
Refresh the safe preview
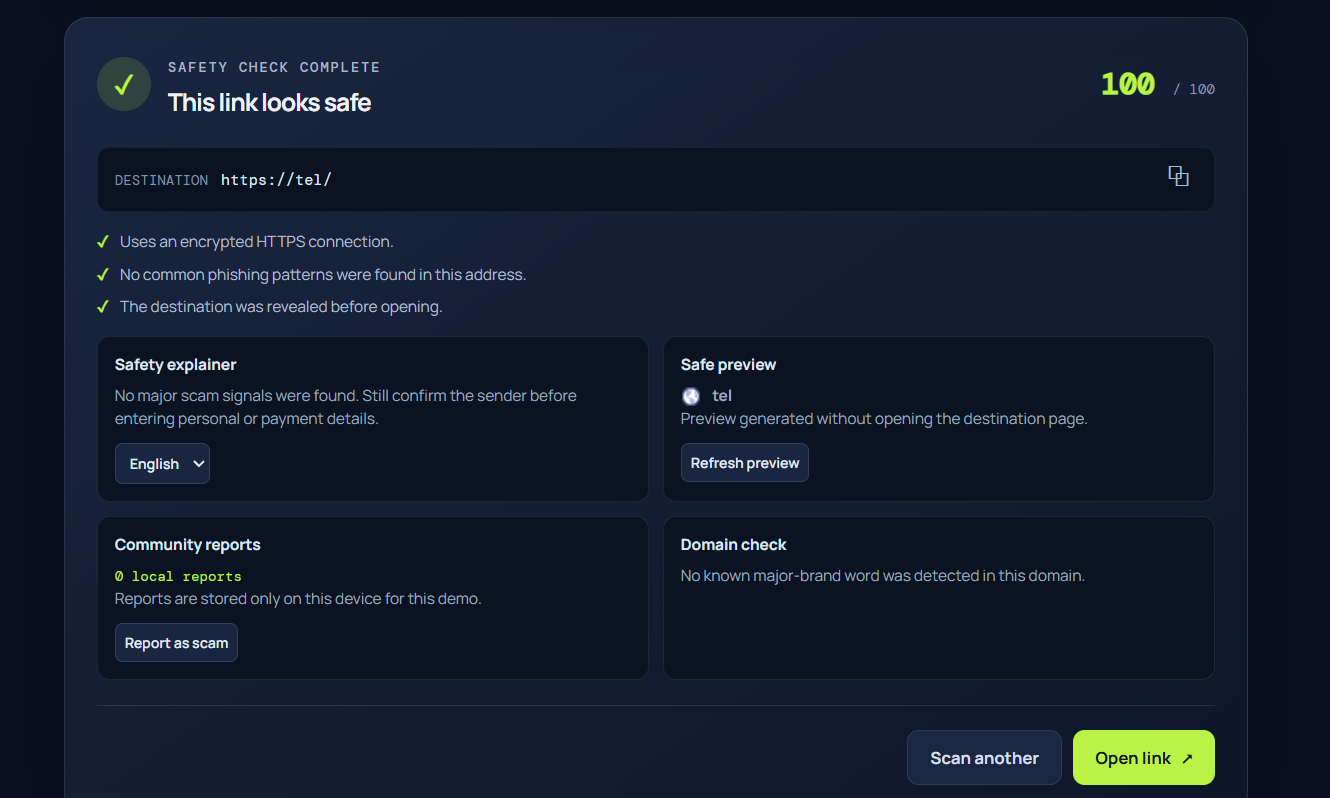click(x=745, y=463)
